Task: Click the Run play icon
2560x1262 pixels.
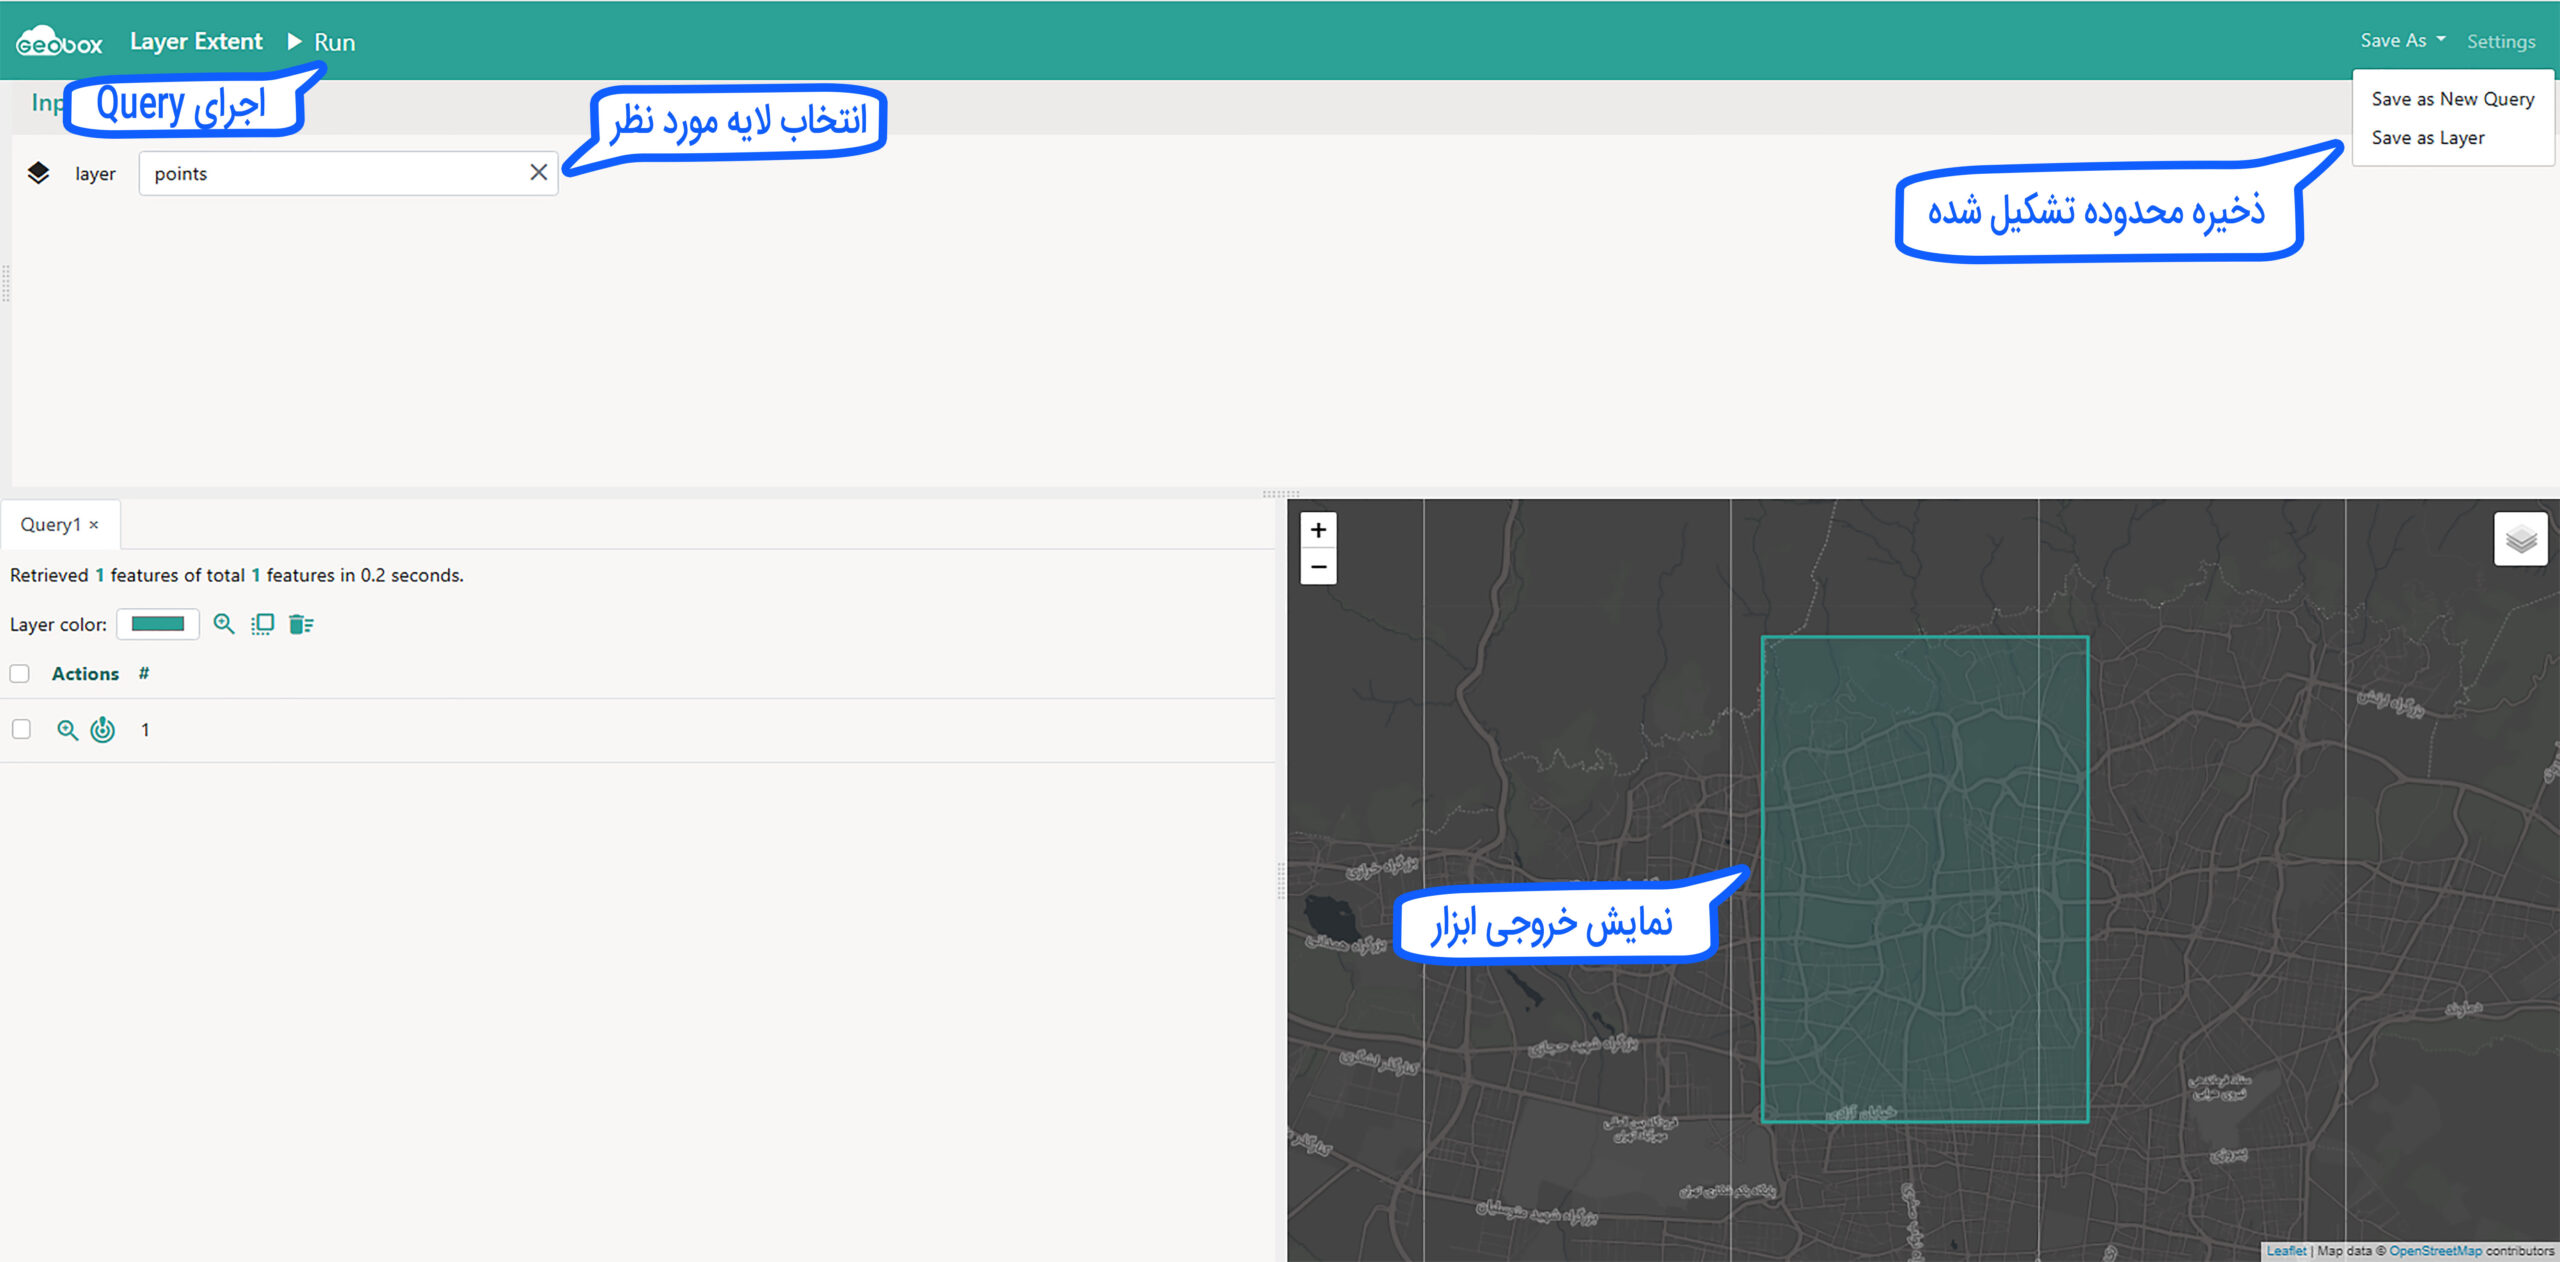Action: [295, 41]
